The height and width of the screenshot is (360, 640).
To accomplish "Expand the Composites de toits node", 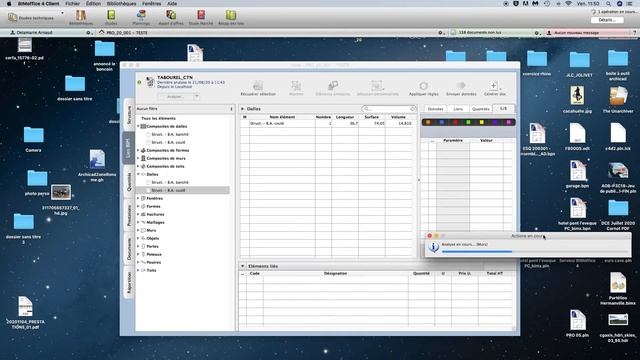I will coord(138,167).
